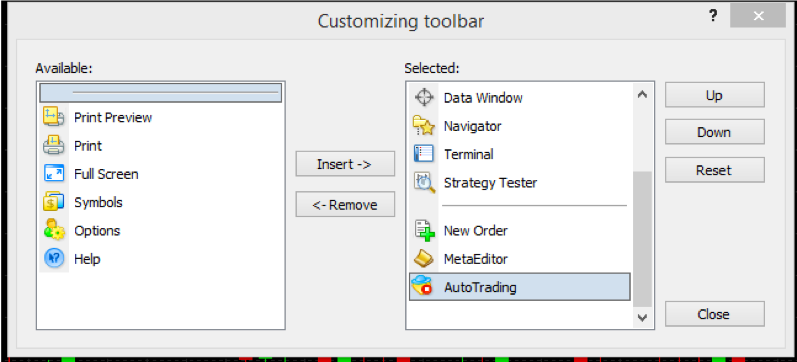Viewport: 797px width, 362px height.
Task: Select the MetaEditor book icon
Action: pyautogui.click(x=423, y=259)
